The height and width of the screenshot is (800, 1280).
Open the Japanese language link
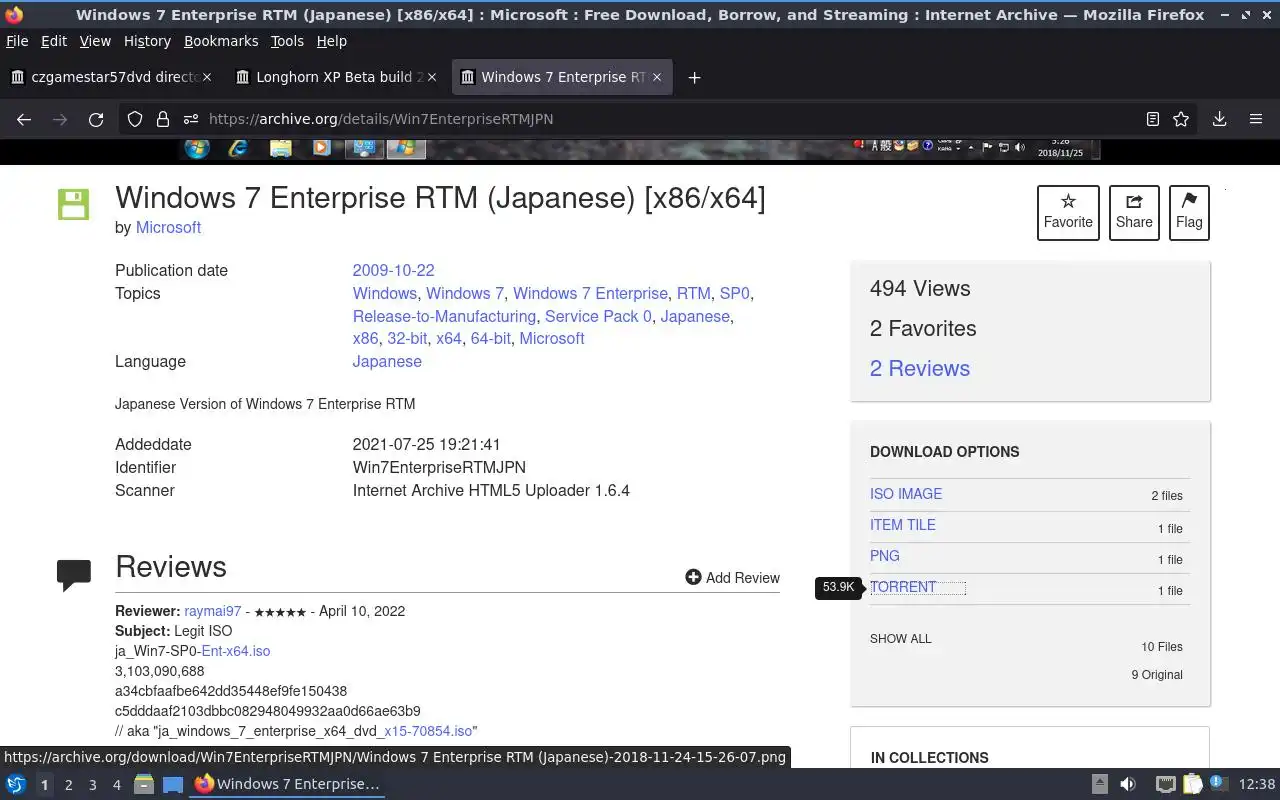pyautogui.click(x=387, y=362)
